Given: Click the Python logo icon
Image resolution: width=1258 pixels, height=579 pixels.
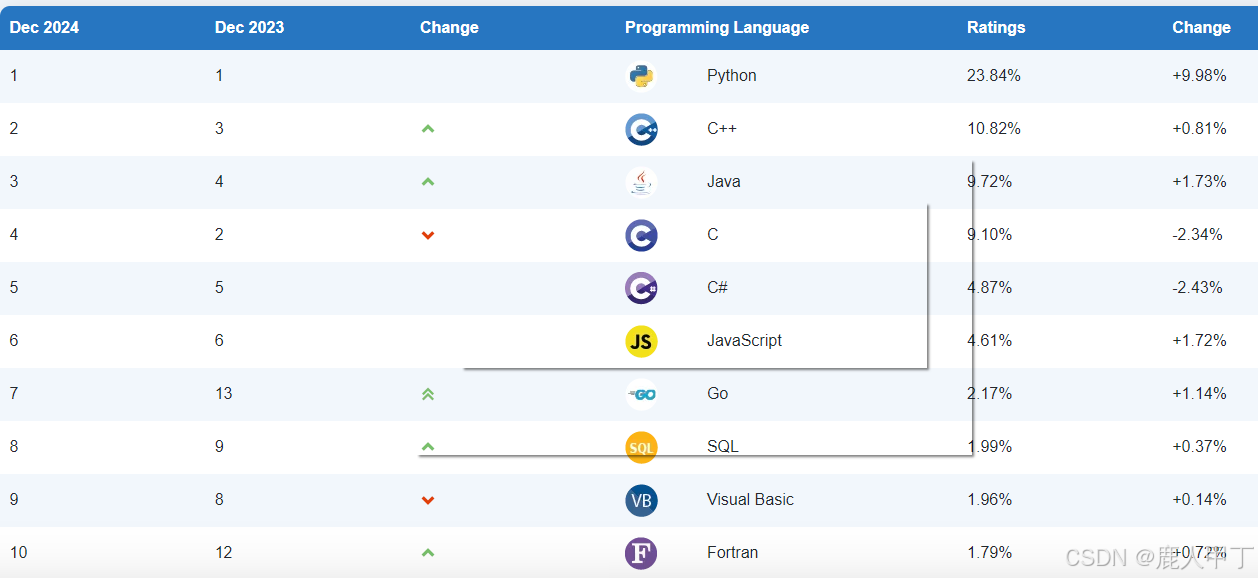Looking at the screenshot, I should click(641, 75).
